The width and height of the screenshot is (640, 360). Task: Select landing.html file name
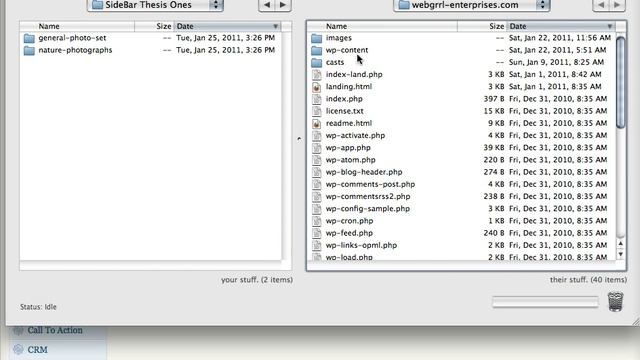coord(349,87)
